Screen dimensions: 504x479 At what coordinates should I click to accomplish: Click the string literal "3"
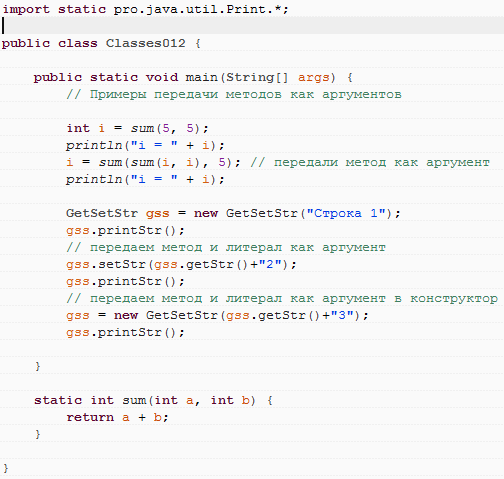click(x=342, y=315)
